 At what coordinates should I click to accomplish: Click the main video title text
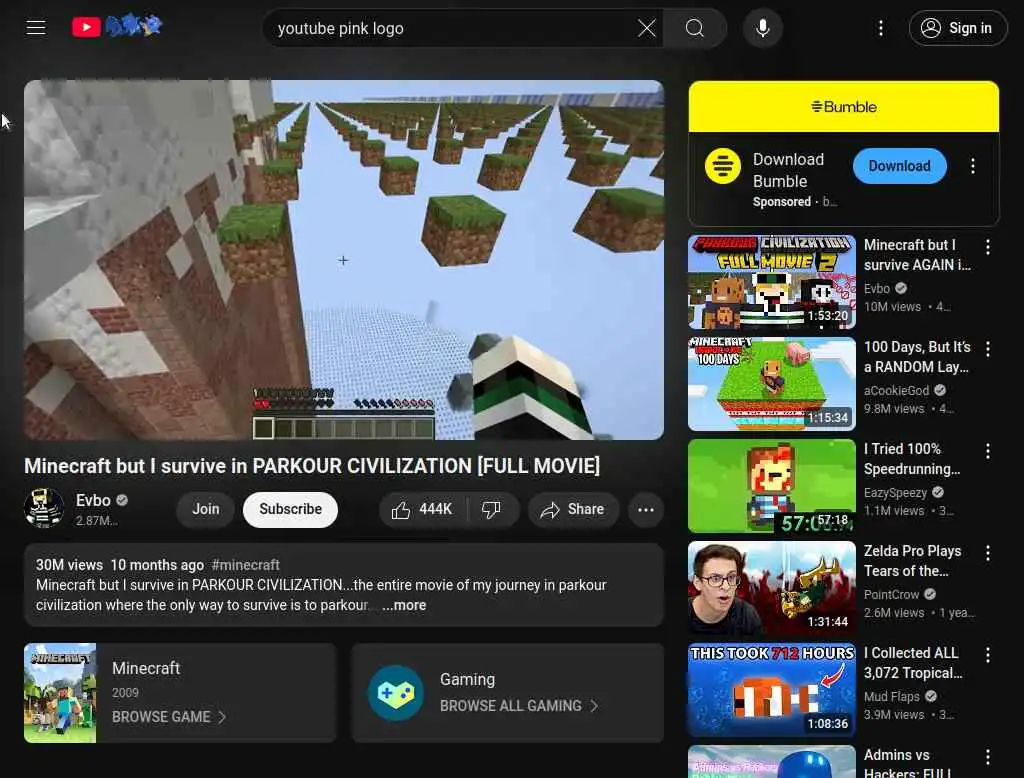[x=312, y=466]
